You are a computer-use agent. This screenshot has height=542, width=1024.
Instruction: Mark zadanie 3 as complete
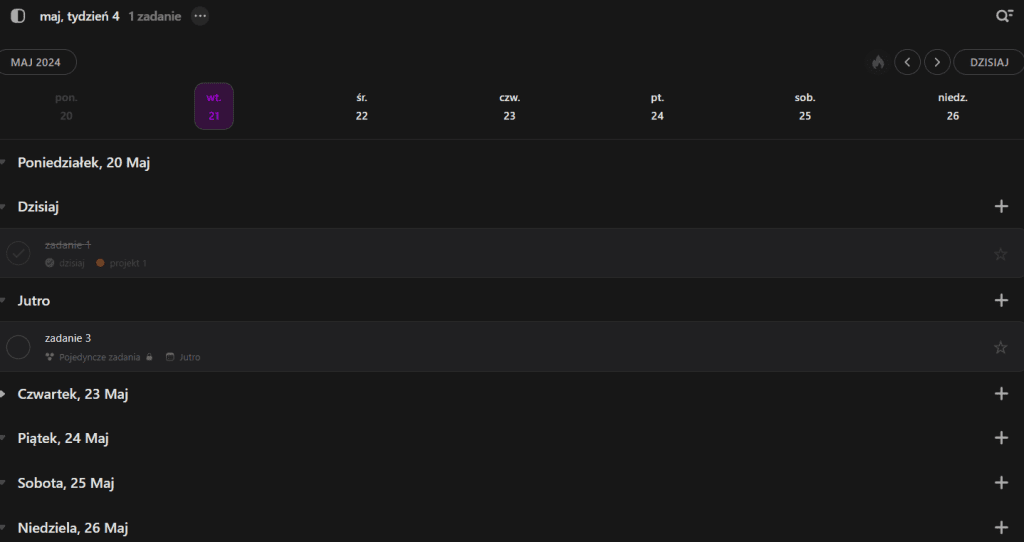pos(18,347)
